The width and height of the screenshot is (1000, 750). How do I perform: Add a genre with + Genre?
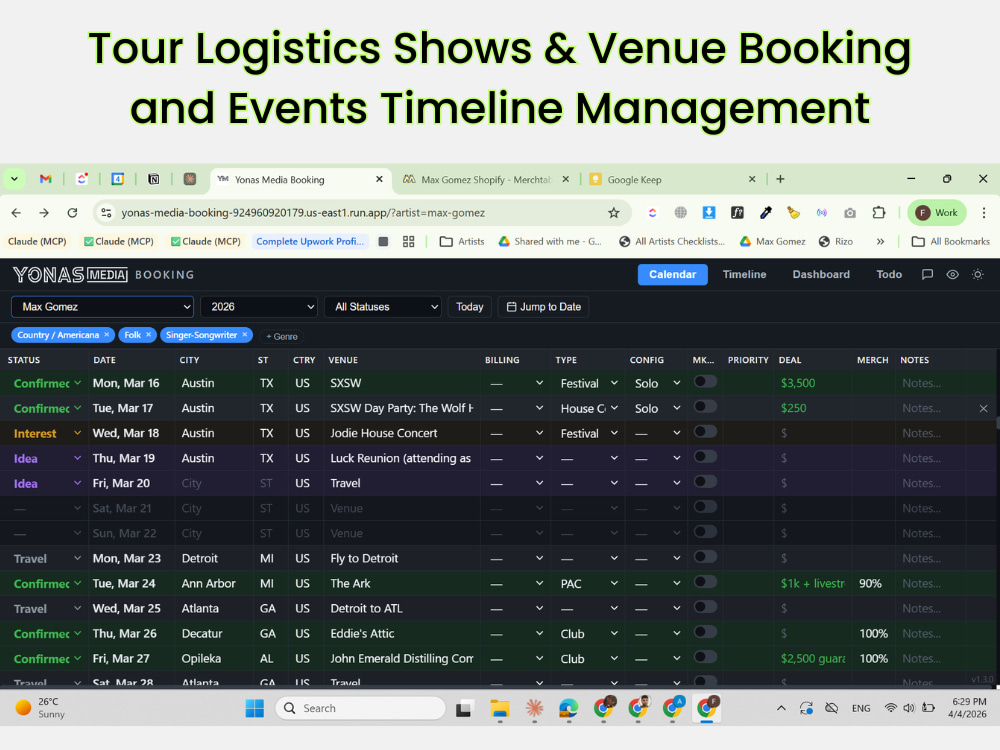click(x=282, y=336)
